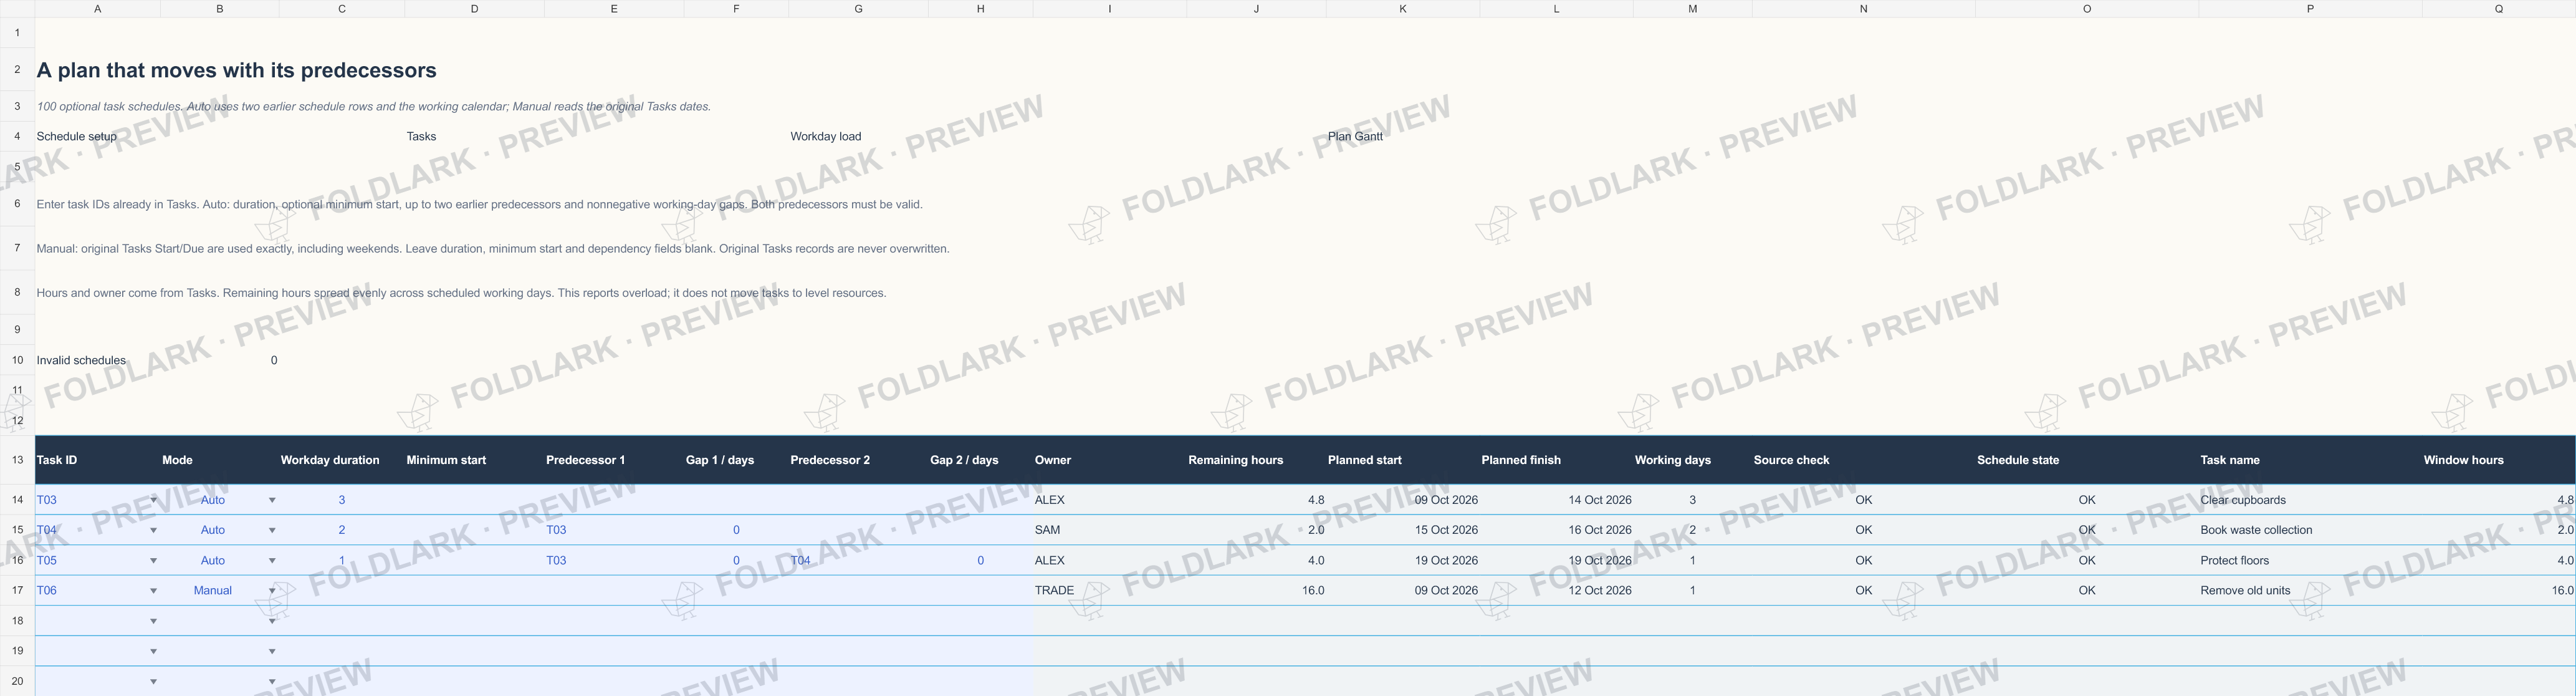Open Task ID dropdown arrow for T03
This screenshot has height=696, width=2576.
(x=153, y=500)
